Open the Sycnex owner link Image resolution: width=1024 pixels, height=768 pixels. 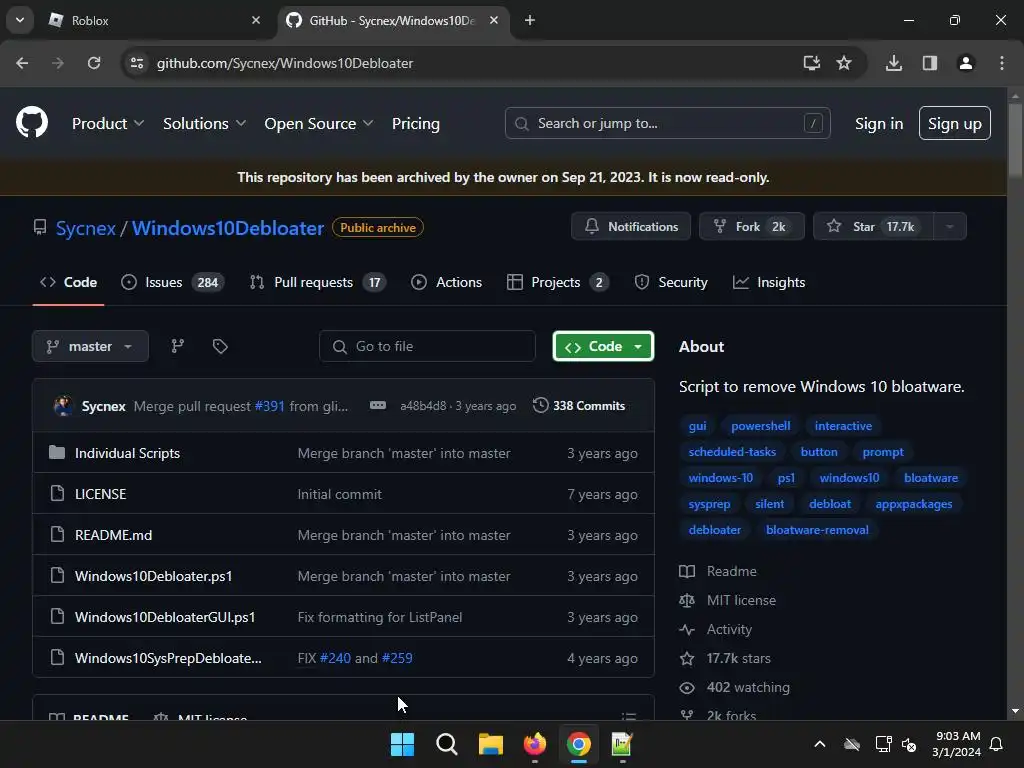86,228
